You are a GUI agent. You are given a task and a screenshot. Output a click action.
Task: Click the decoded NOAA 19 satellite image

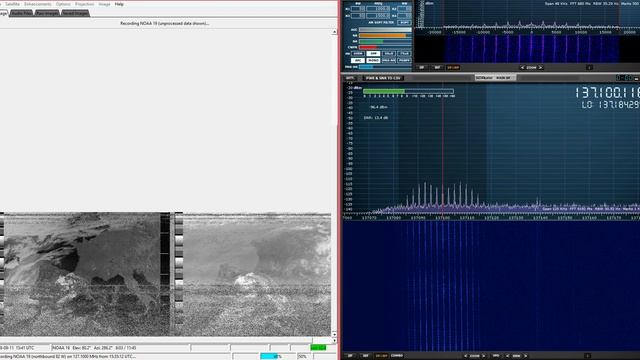tap(165, 274)
